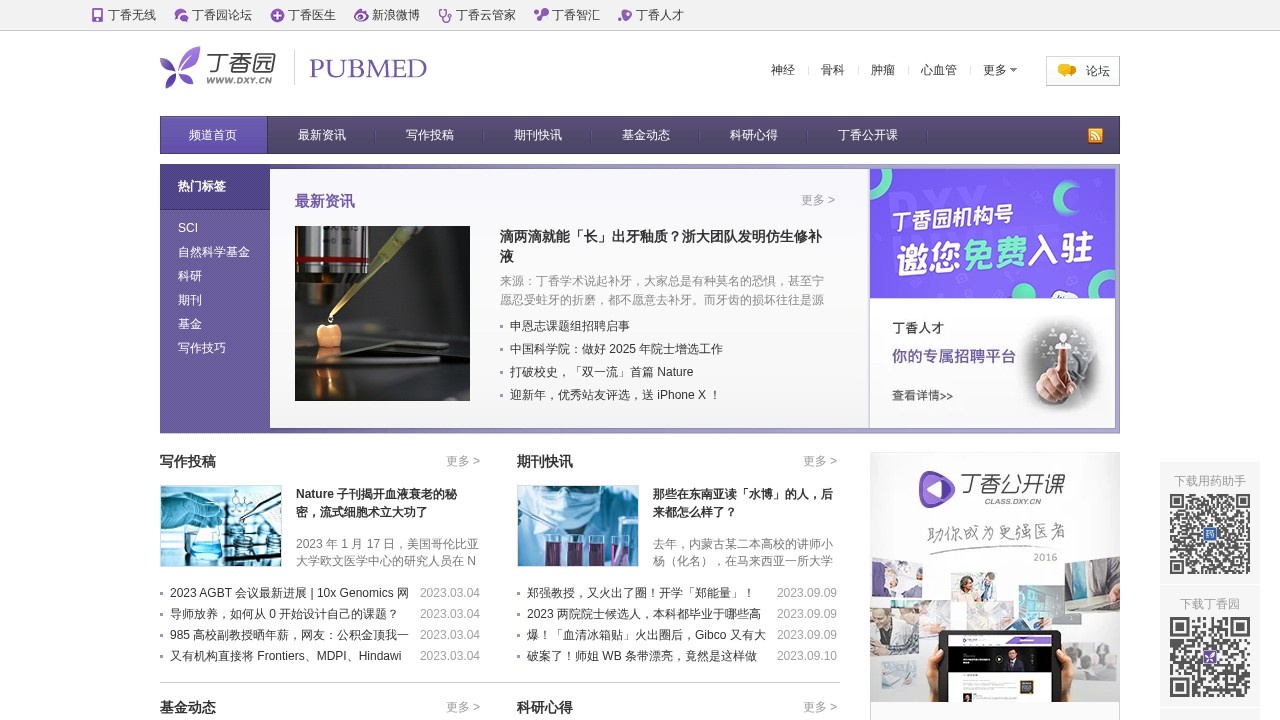Open the lab flask thumbnail under 写作投稿
The width and height of the screenshot is (1280, 720).
click(221, 526)
